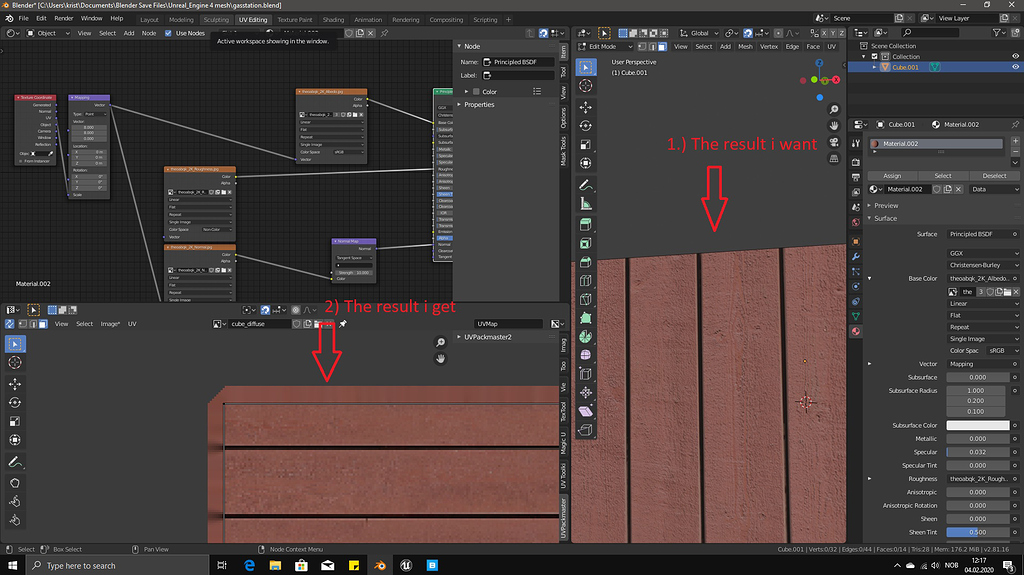Select the Rotate tool in UV editor
1024x575 pixels.
pos(15,402)
